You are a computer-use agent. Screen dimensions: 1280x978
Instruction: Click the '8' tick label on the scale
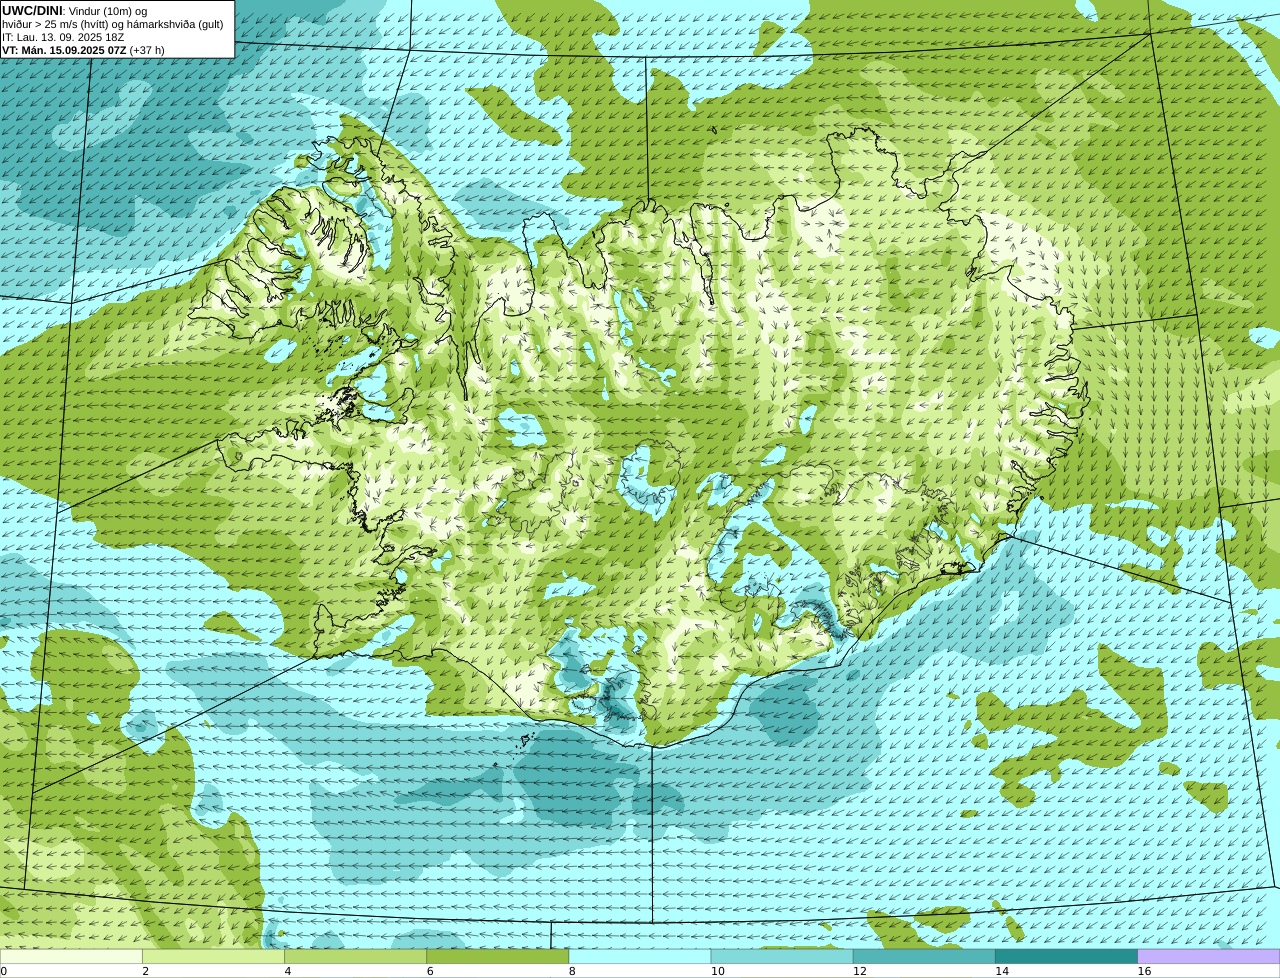[x=572, y=971]
